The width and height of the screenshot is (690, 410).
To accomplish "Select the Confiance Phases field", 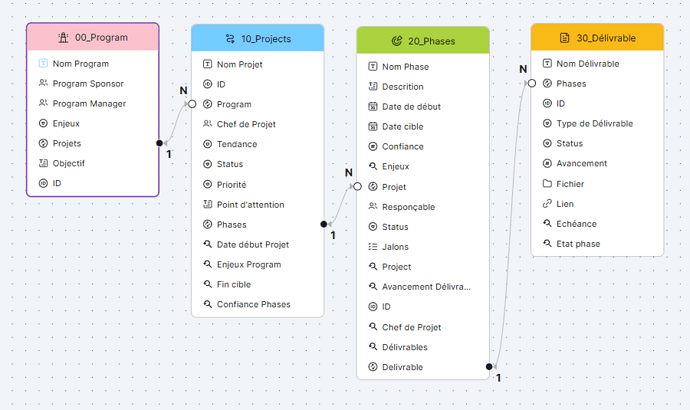I will click(253, 304).
